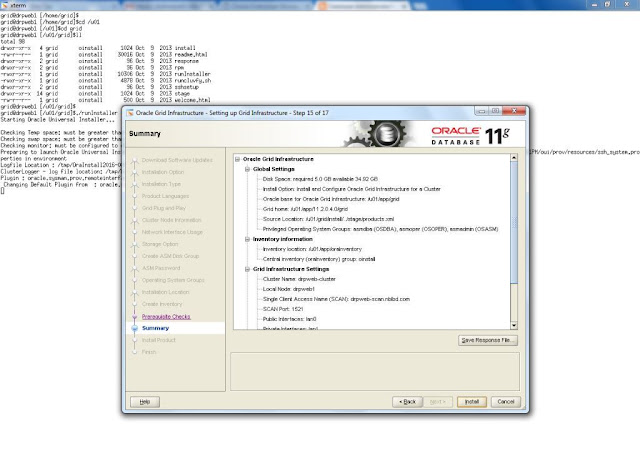Image resolution: width=640 pixels, height=456 pixels.
Task: Click Create Inventory step
Action: coord(162,304)
